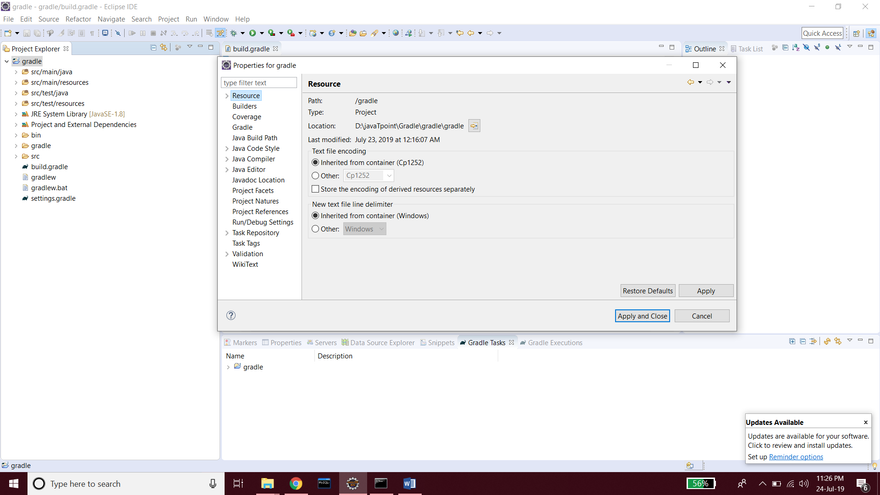Collapse all in Project Explorer
Screen dimensions: 880x495
[x=155, y=48]
